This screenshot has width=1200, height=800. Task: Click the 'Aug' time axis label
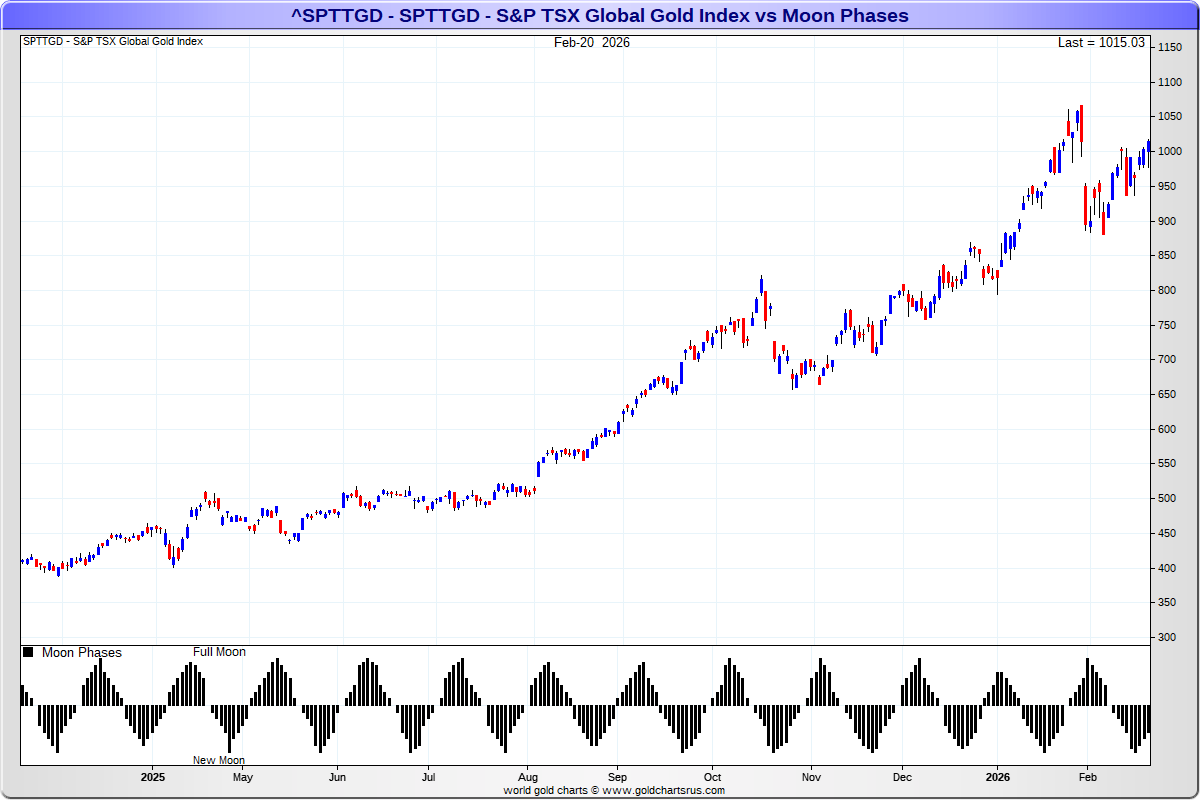pos(528,777)
